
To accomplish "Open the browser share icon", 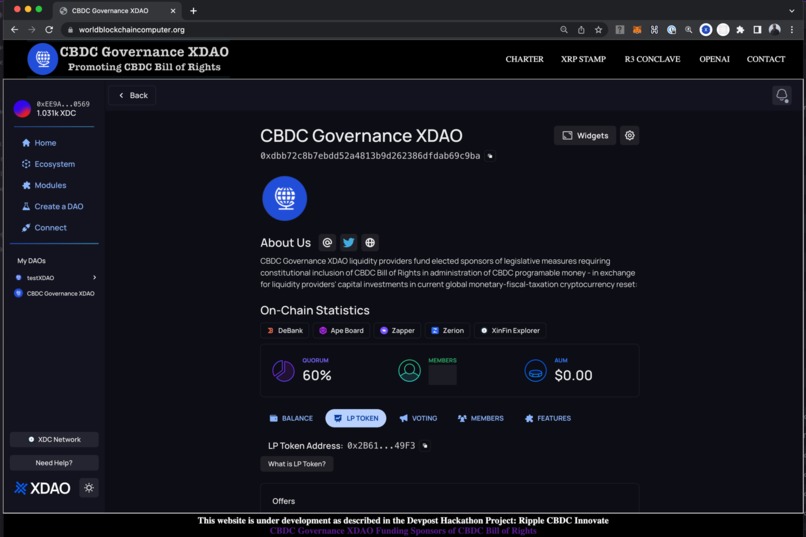I will pyautogui.click(x=581, y=30).
